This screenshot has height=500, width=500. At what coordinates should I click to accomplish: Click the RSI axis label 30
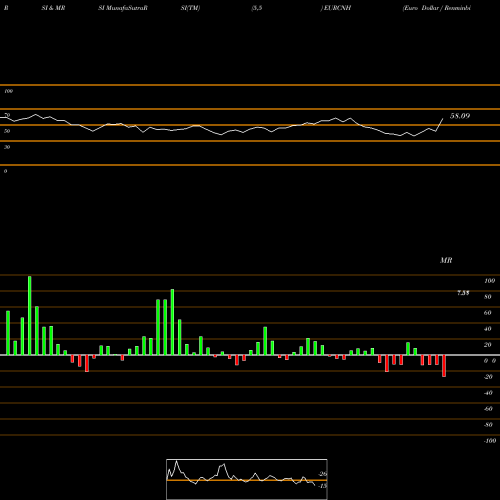pyautogui.click(x=7, y=147)
